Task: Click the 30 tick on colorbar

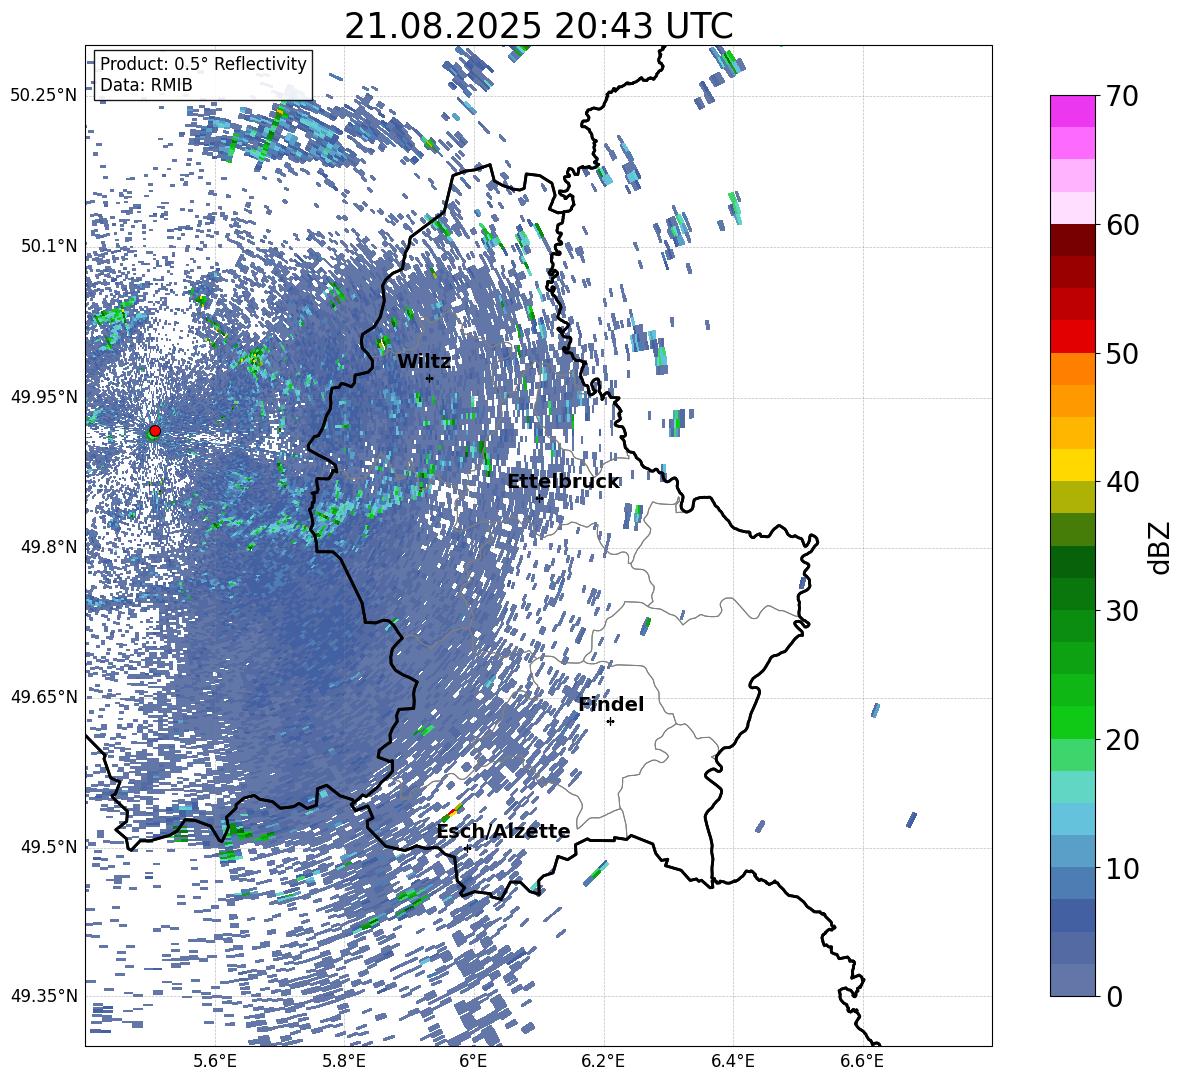Action: [x=1122, y=611]
